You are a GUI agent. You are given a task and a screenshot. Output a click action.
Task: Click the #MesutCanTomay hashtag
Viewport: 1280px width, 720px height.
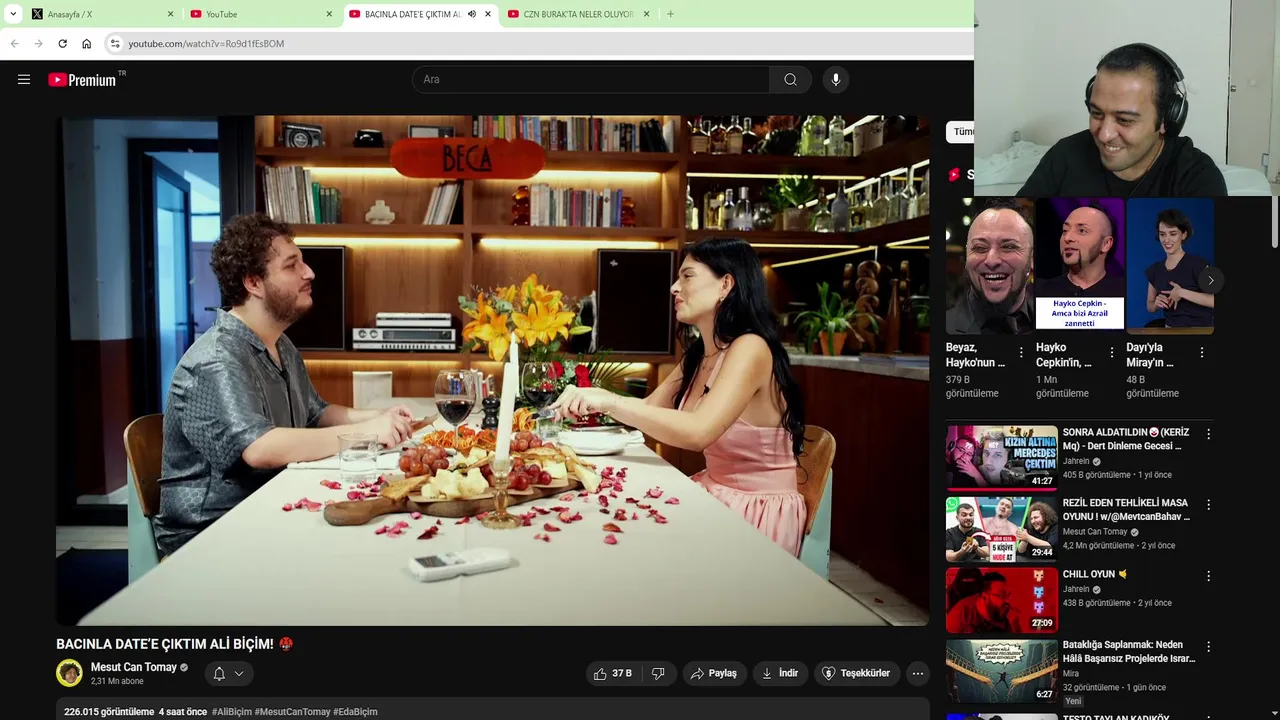(292, 712)
